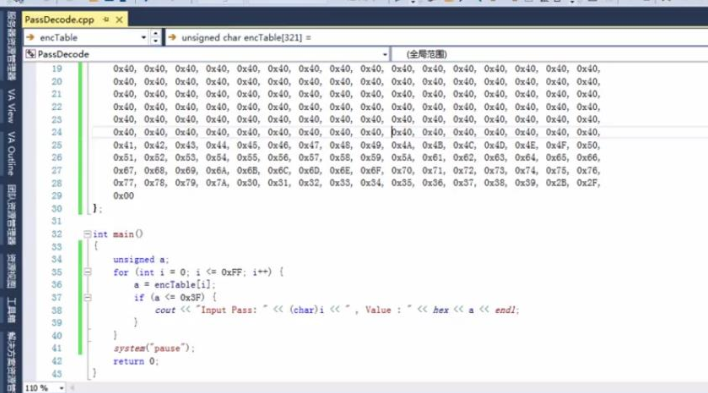Click the " , Value : " string literal
The width and height of the screenshot is (708, 393).
pyautogui.click(x=378, y=310)
